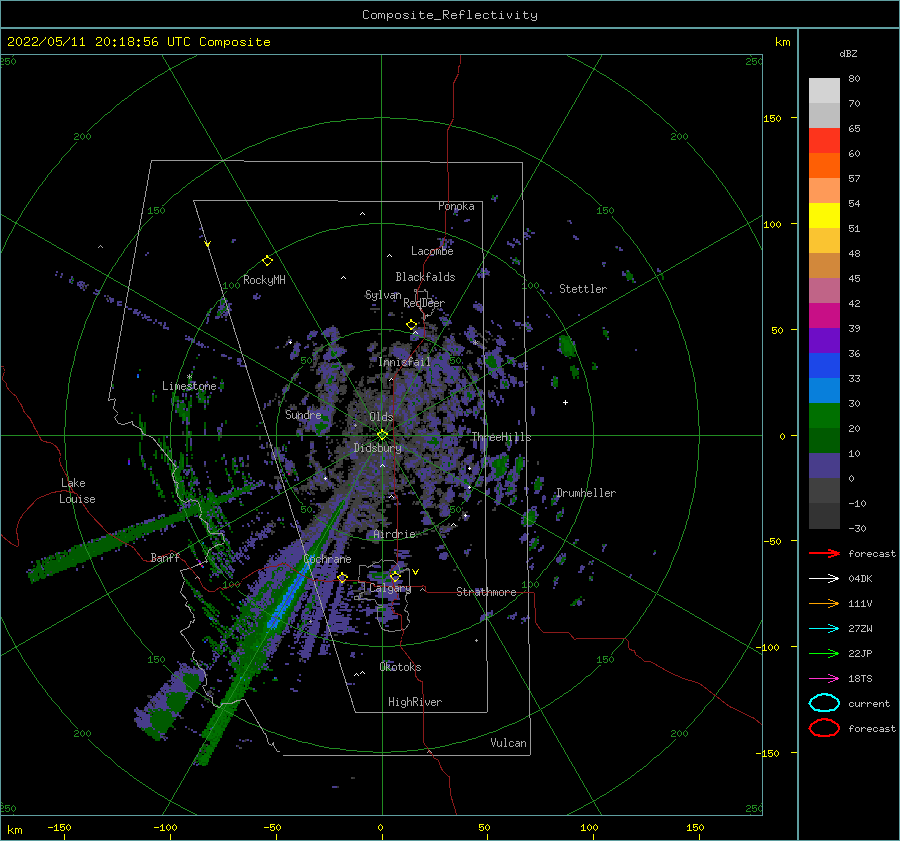Click the Innisfail town label

tap(404, 362)
